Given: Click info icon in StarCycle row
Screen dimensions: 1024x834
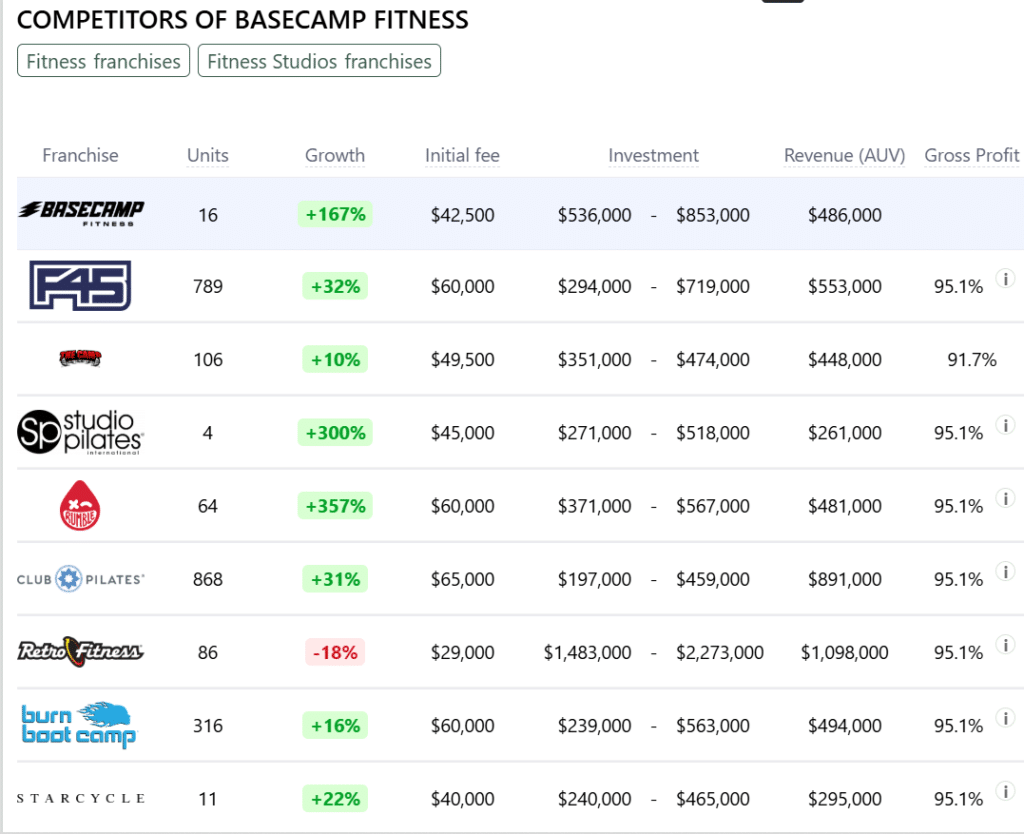Looking at the screenshot, I should coord(1006,791).
